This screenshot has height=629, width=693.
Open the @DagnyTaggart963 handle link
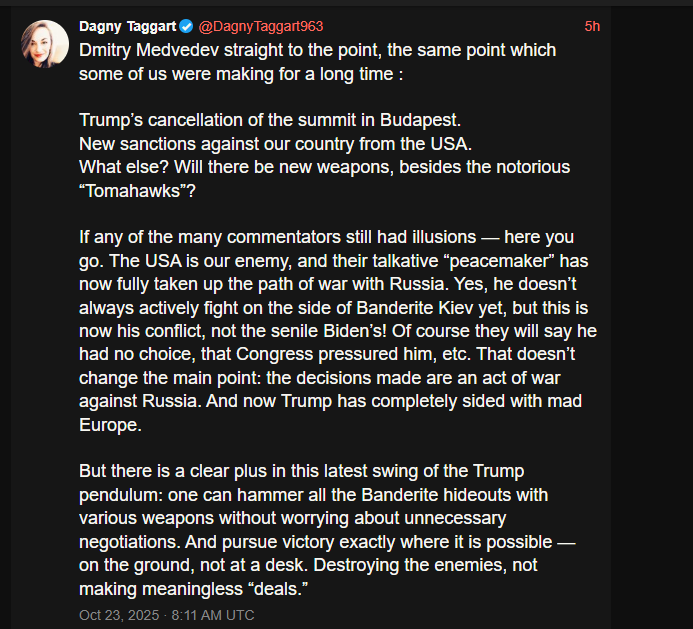coord(261,26)
